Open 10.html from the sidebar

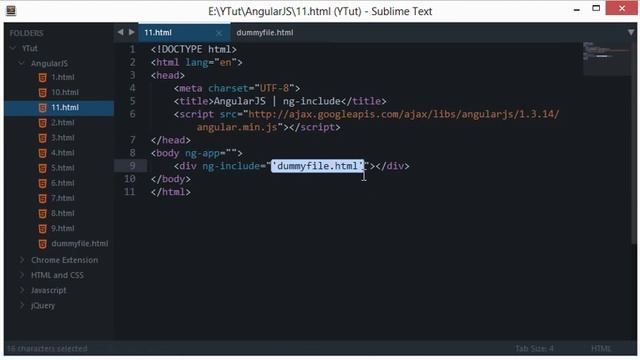(x=65, y=92)
